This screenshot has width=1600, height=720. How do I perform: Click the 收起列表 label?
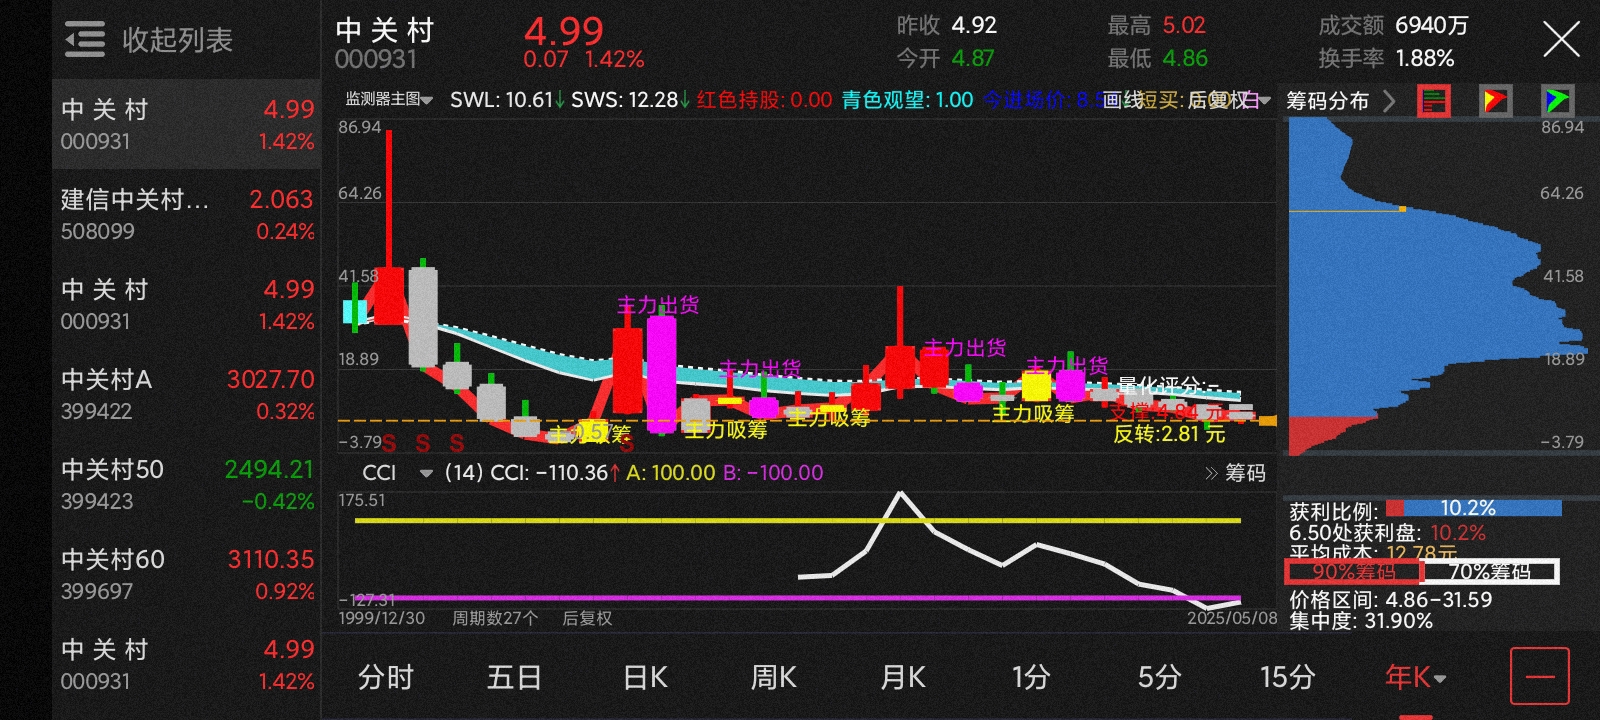pyautogui.click(x=177, y=40)
